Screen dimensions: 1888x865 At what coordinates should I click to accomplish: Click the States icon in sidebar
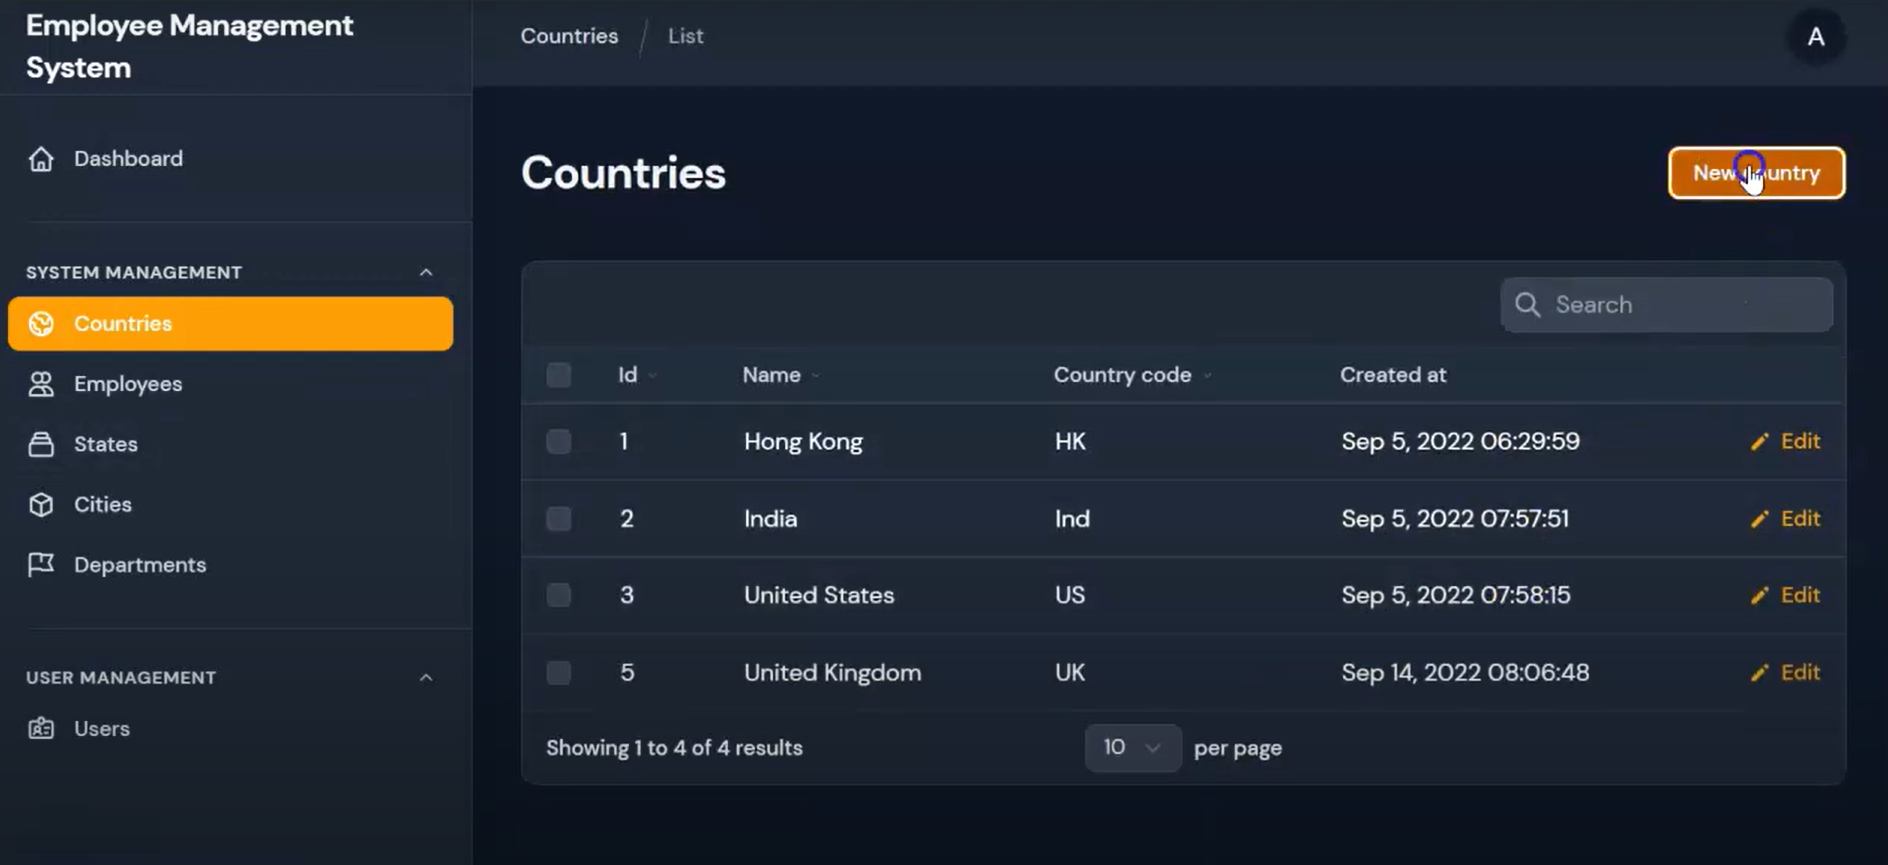(41, 444)
